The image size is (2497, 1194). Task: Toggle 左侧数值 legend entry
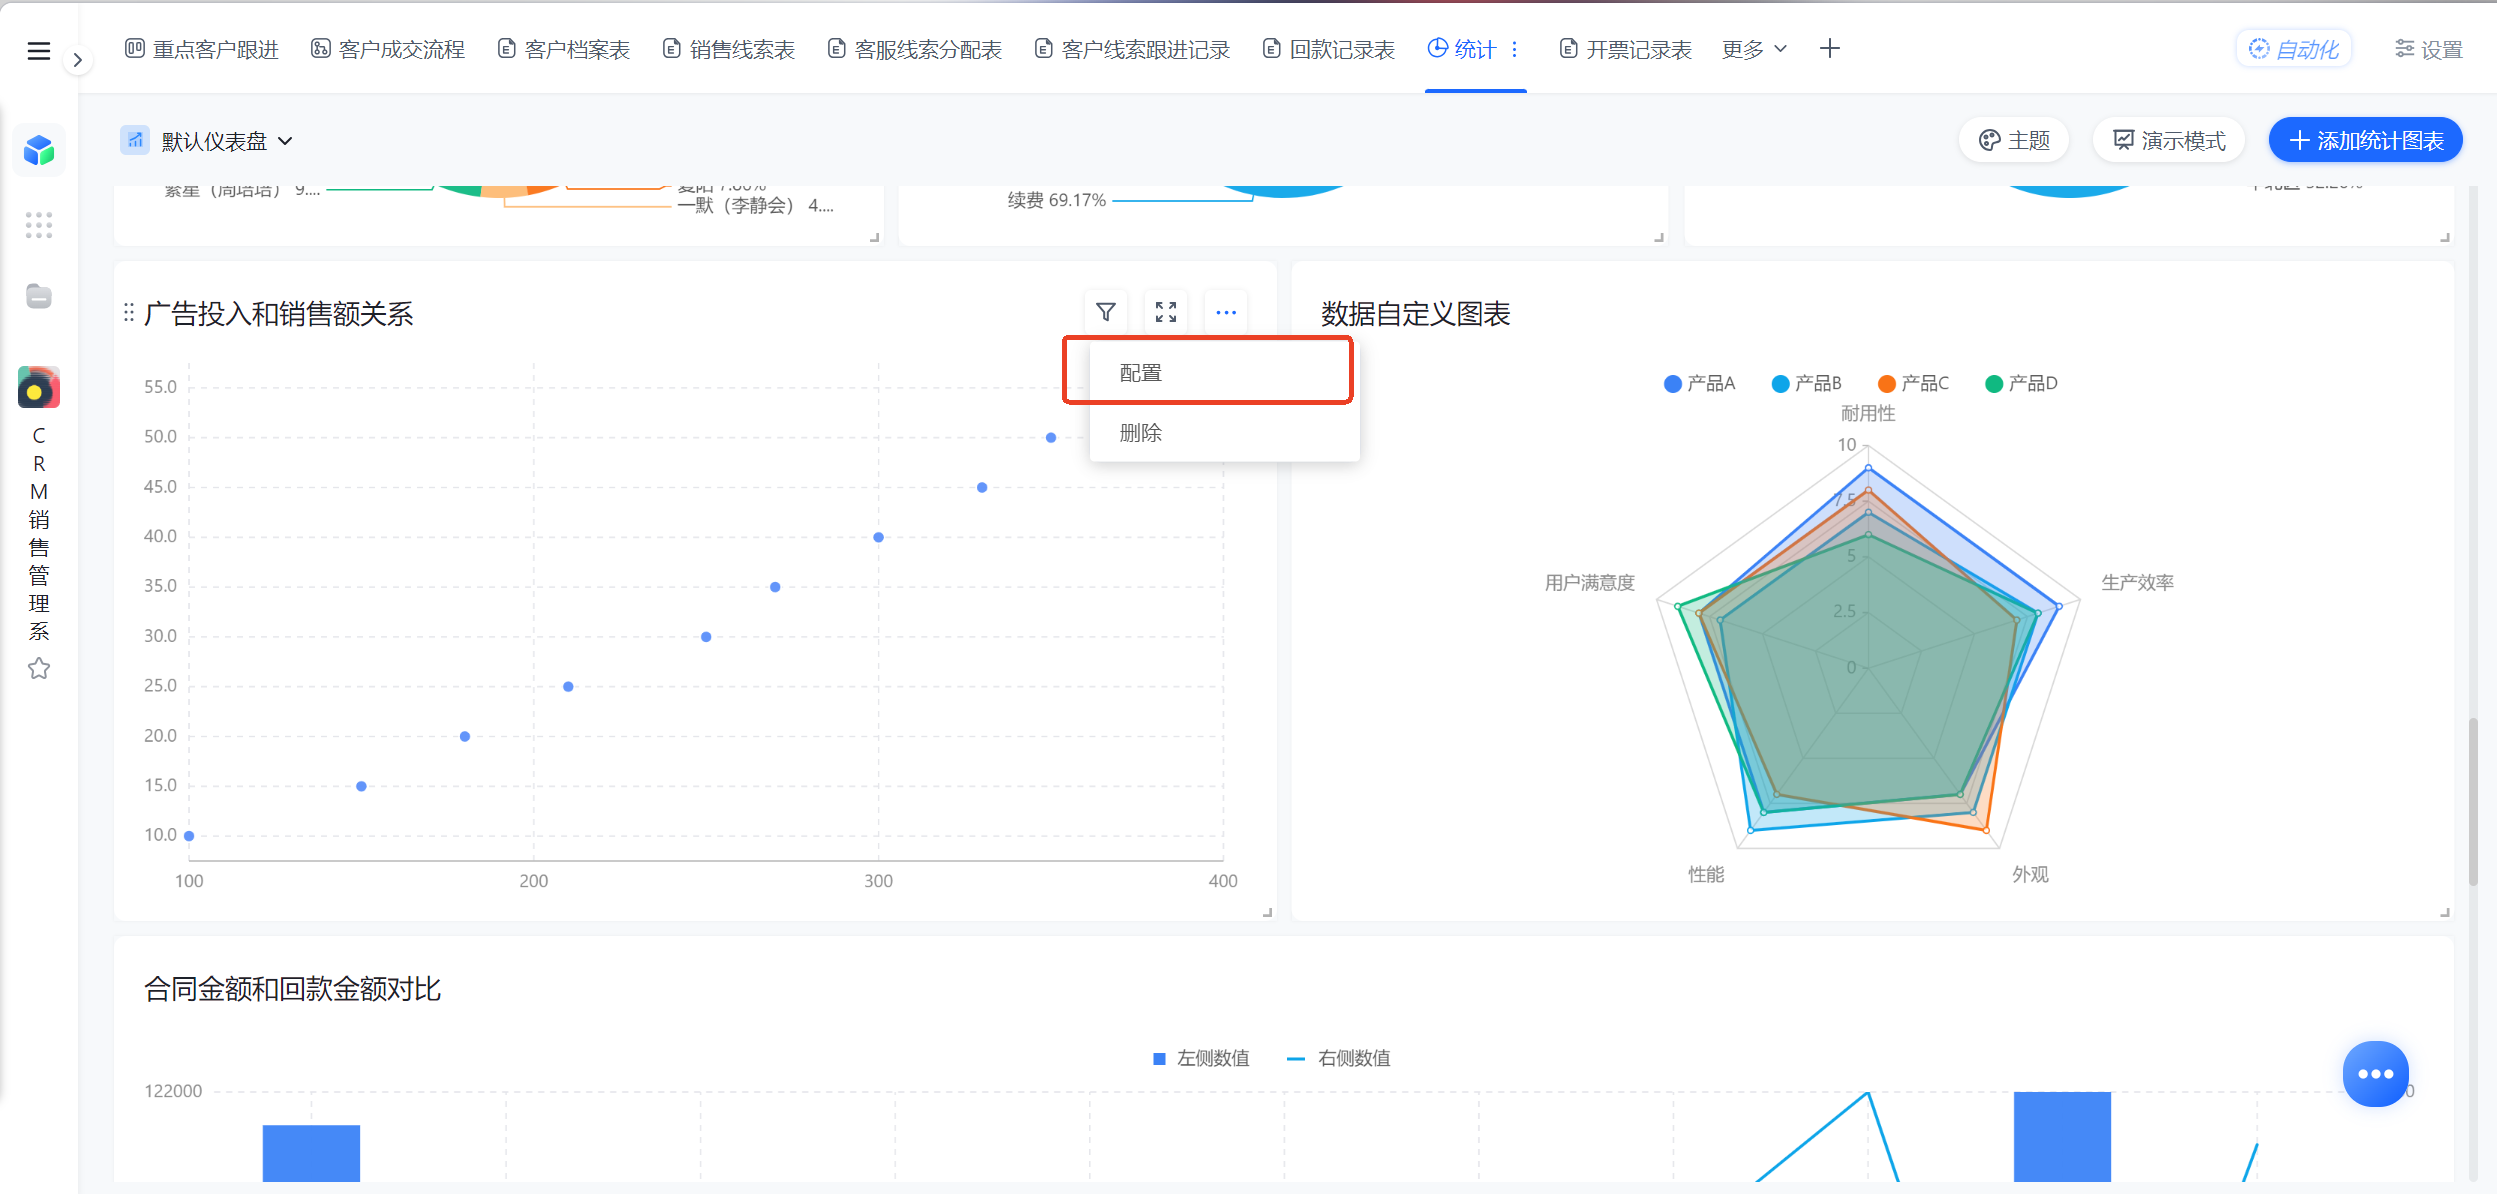(x=1201, y=1058)
